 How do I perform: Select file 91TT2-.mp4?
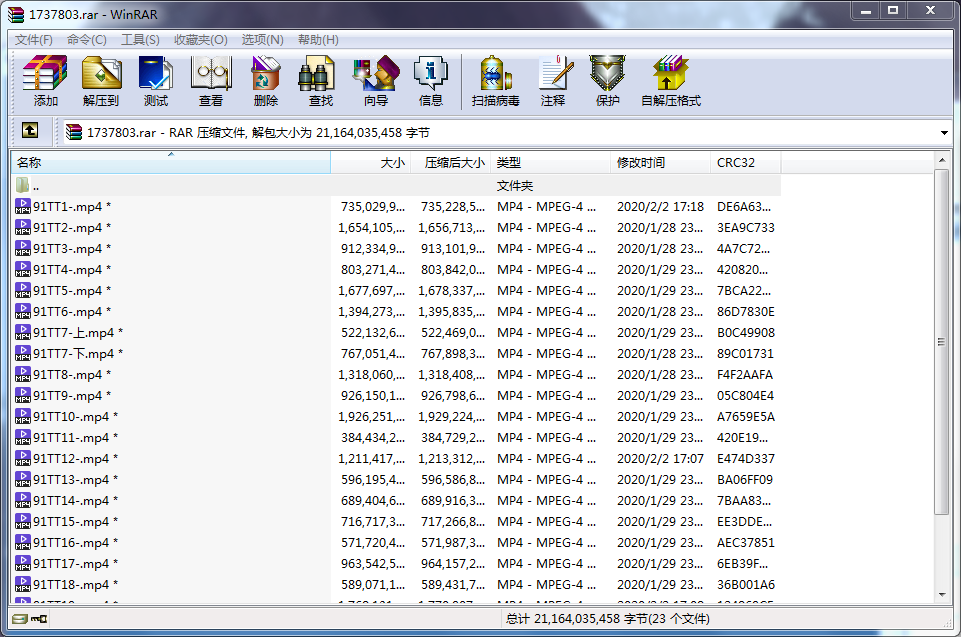pyautogui.click(x=72, y=227)
